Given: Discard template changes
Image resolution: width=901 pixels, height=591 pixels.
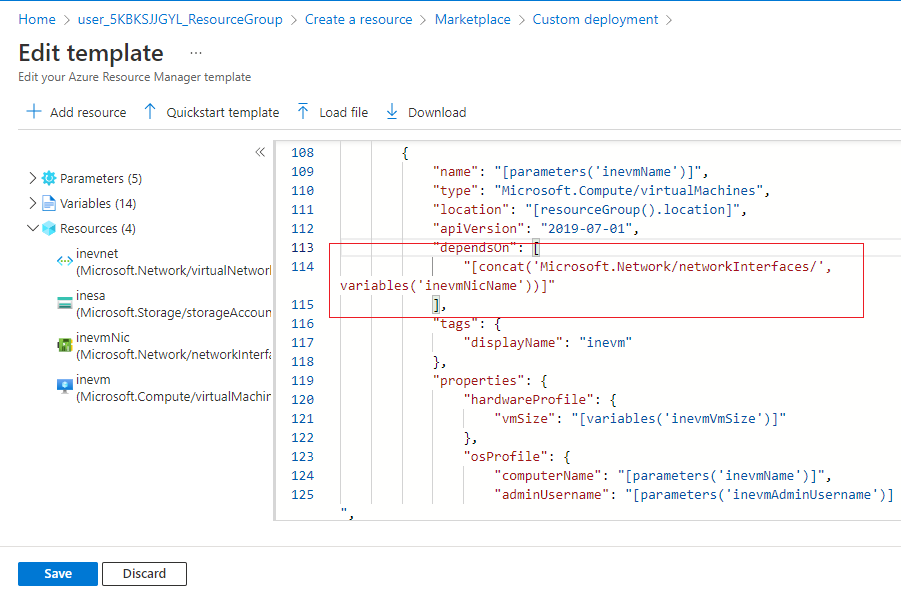Looking at the screenshot, I should click(145, 573).
